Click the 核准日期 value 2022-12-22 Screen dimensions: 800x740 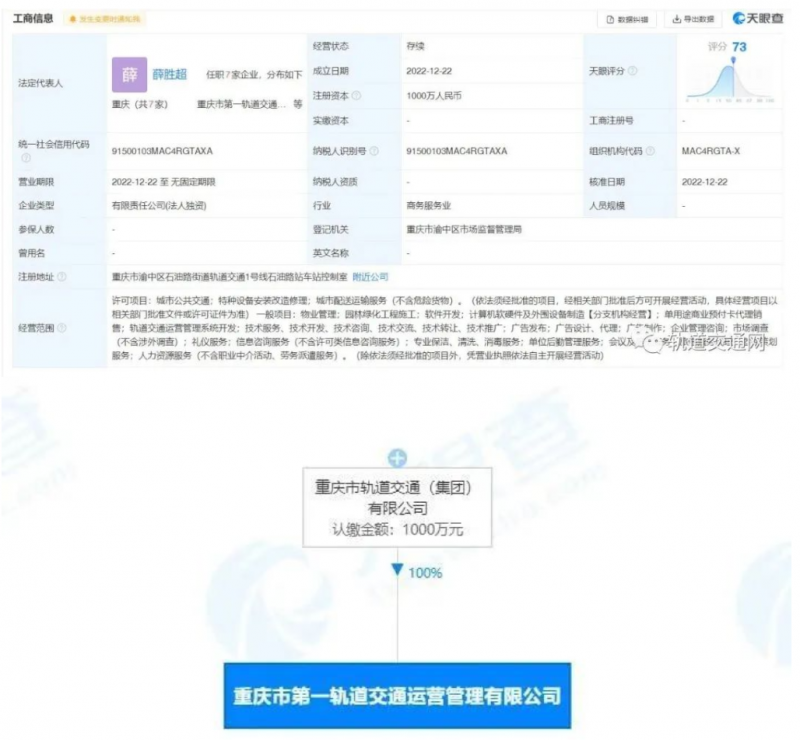[x=705, y=182]
